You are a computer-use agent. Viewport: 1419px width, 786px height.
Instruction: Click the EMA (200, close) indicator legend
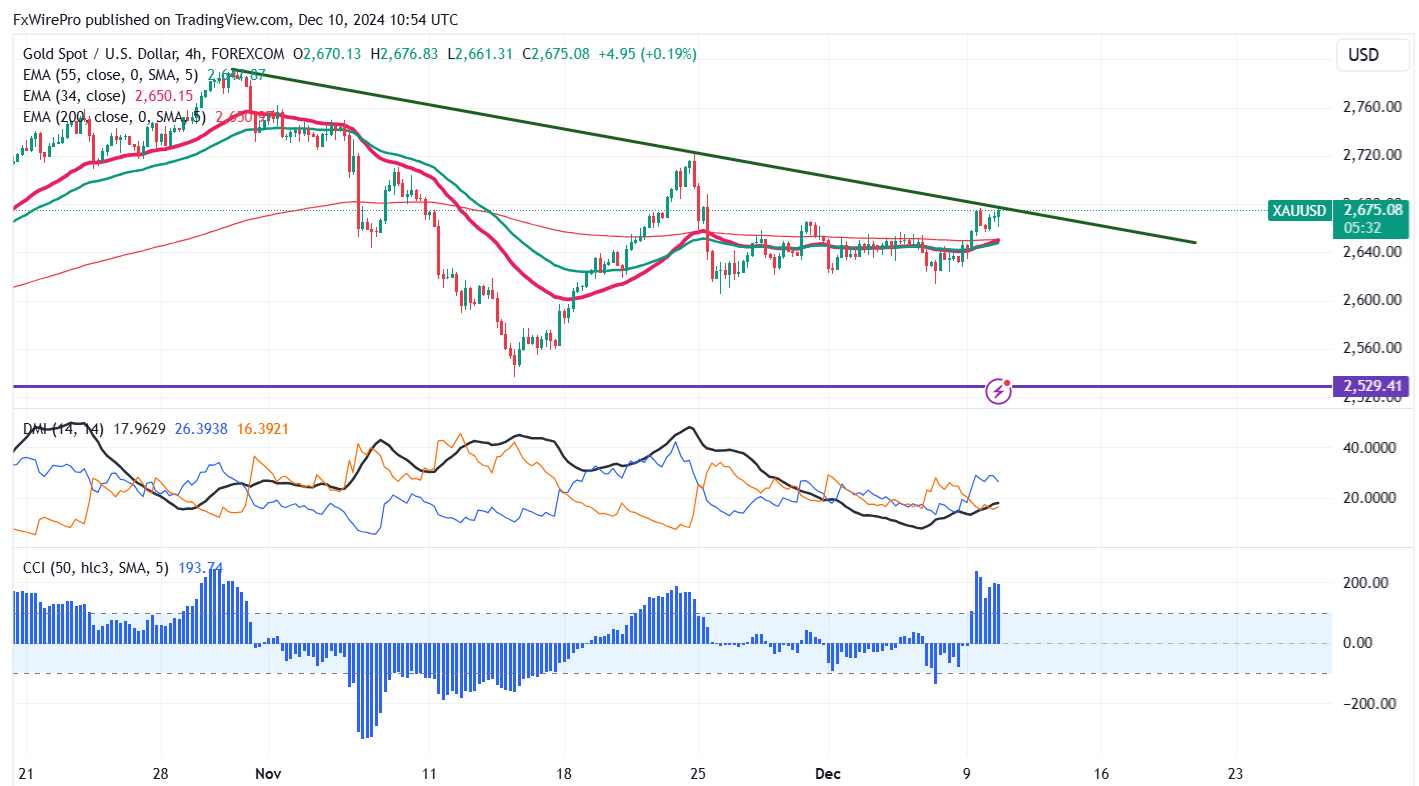[114, 117]
